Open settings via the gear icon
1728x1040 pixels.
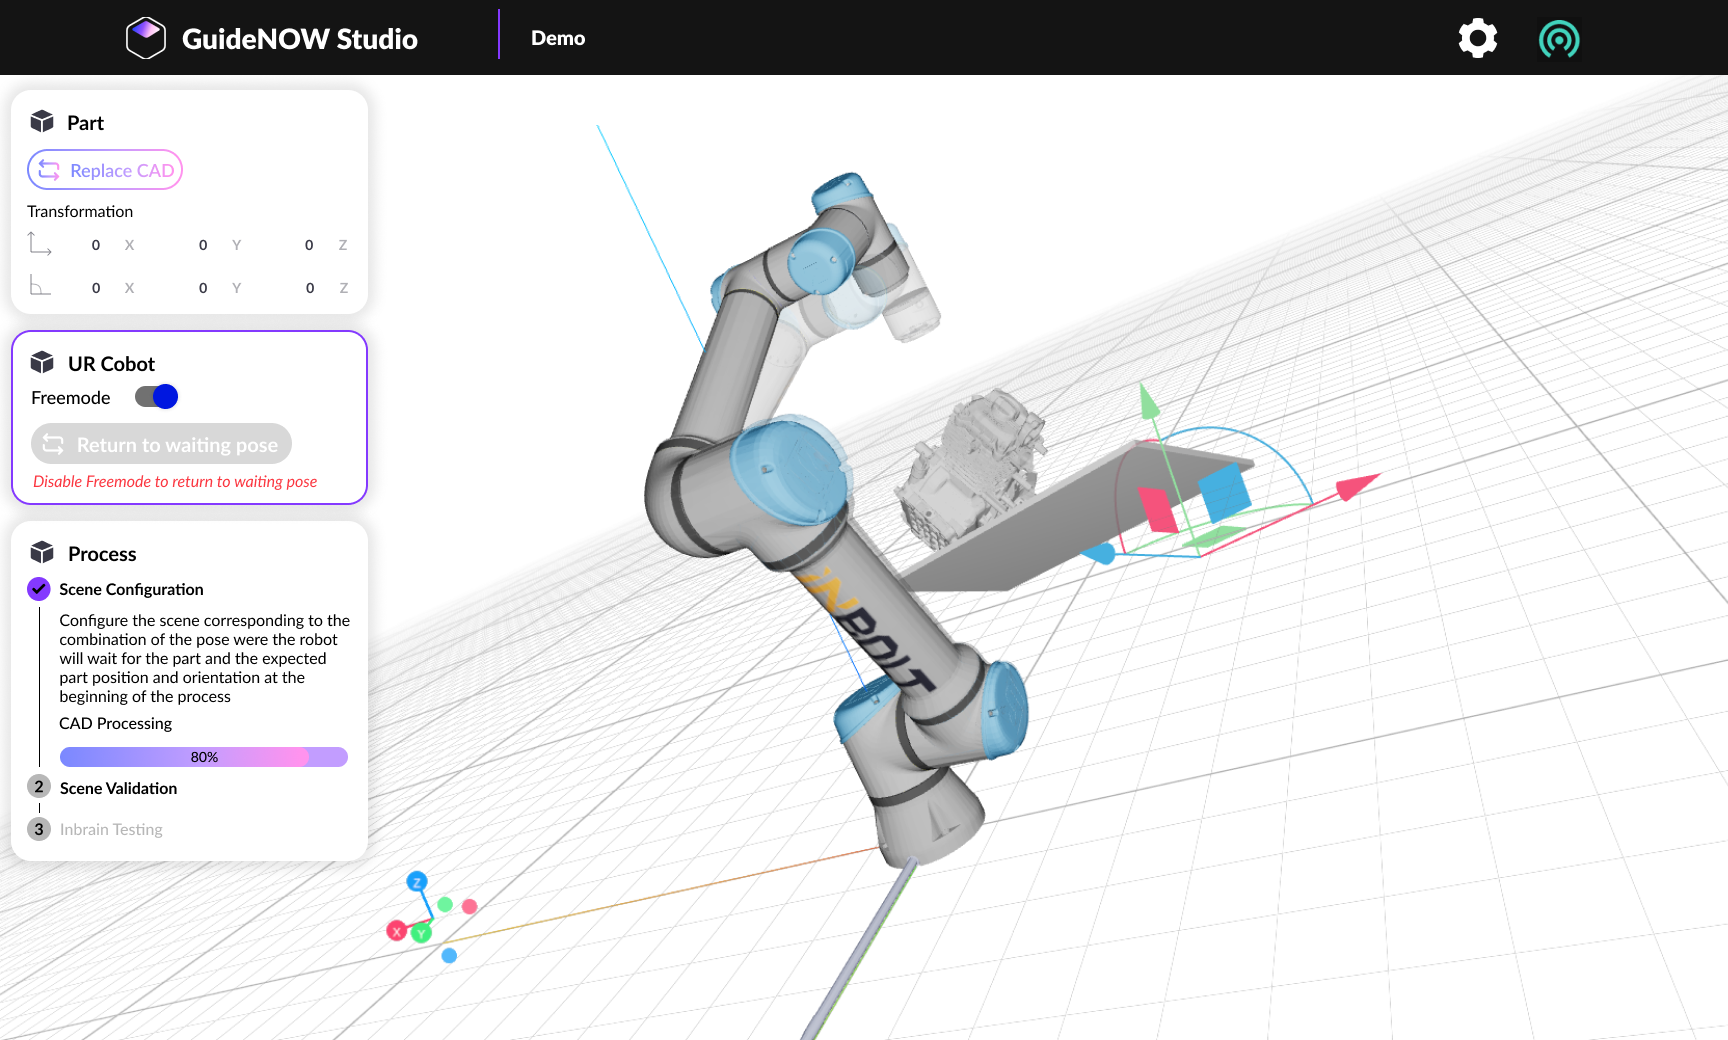coord(1477,39)
